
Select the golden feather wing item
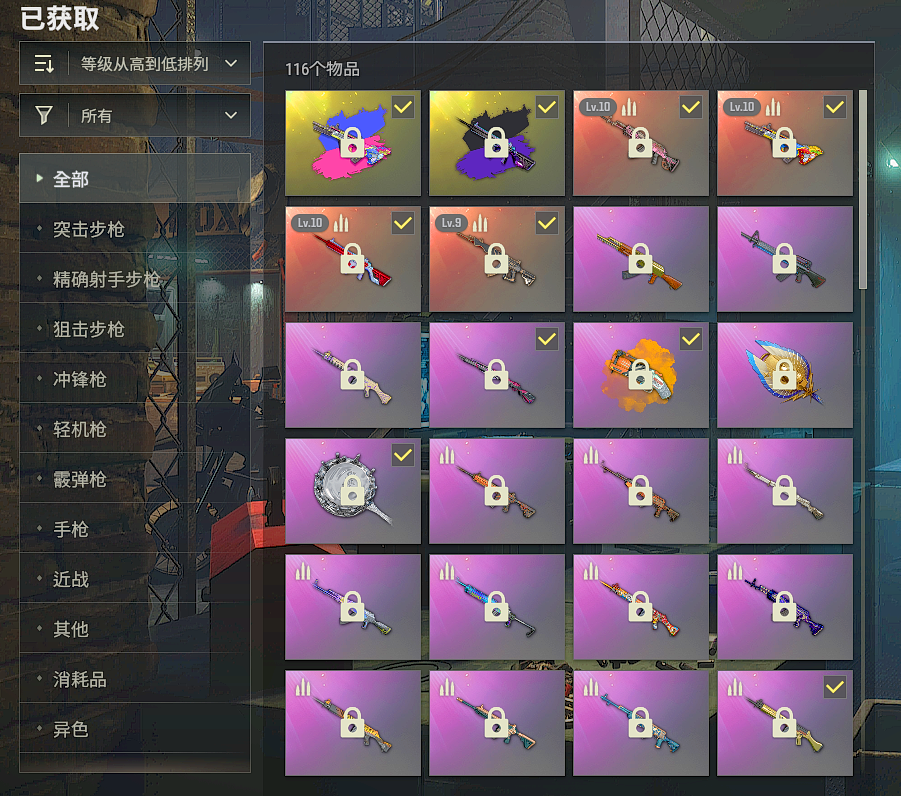[x=784, y=375]
